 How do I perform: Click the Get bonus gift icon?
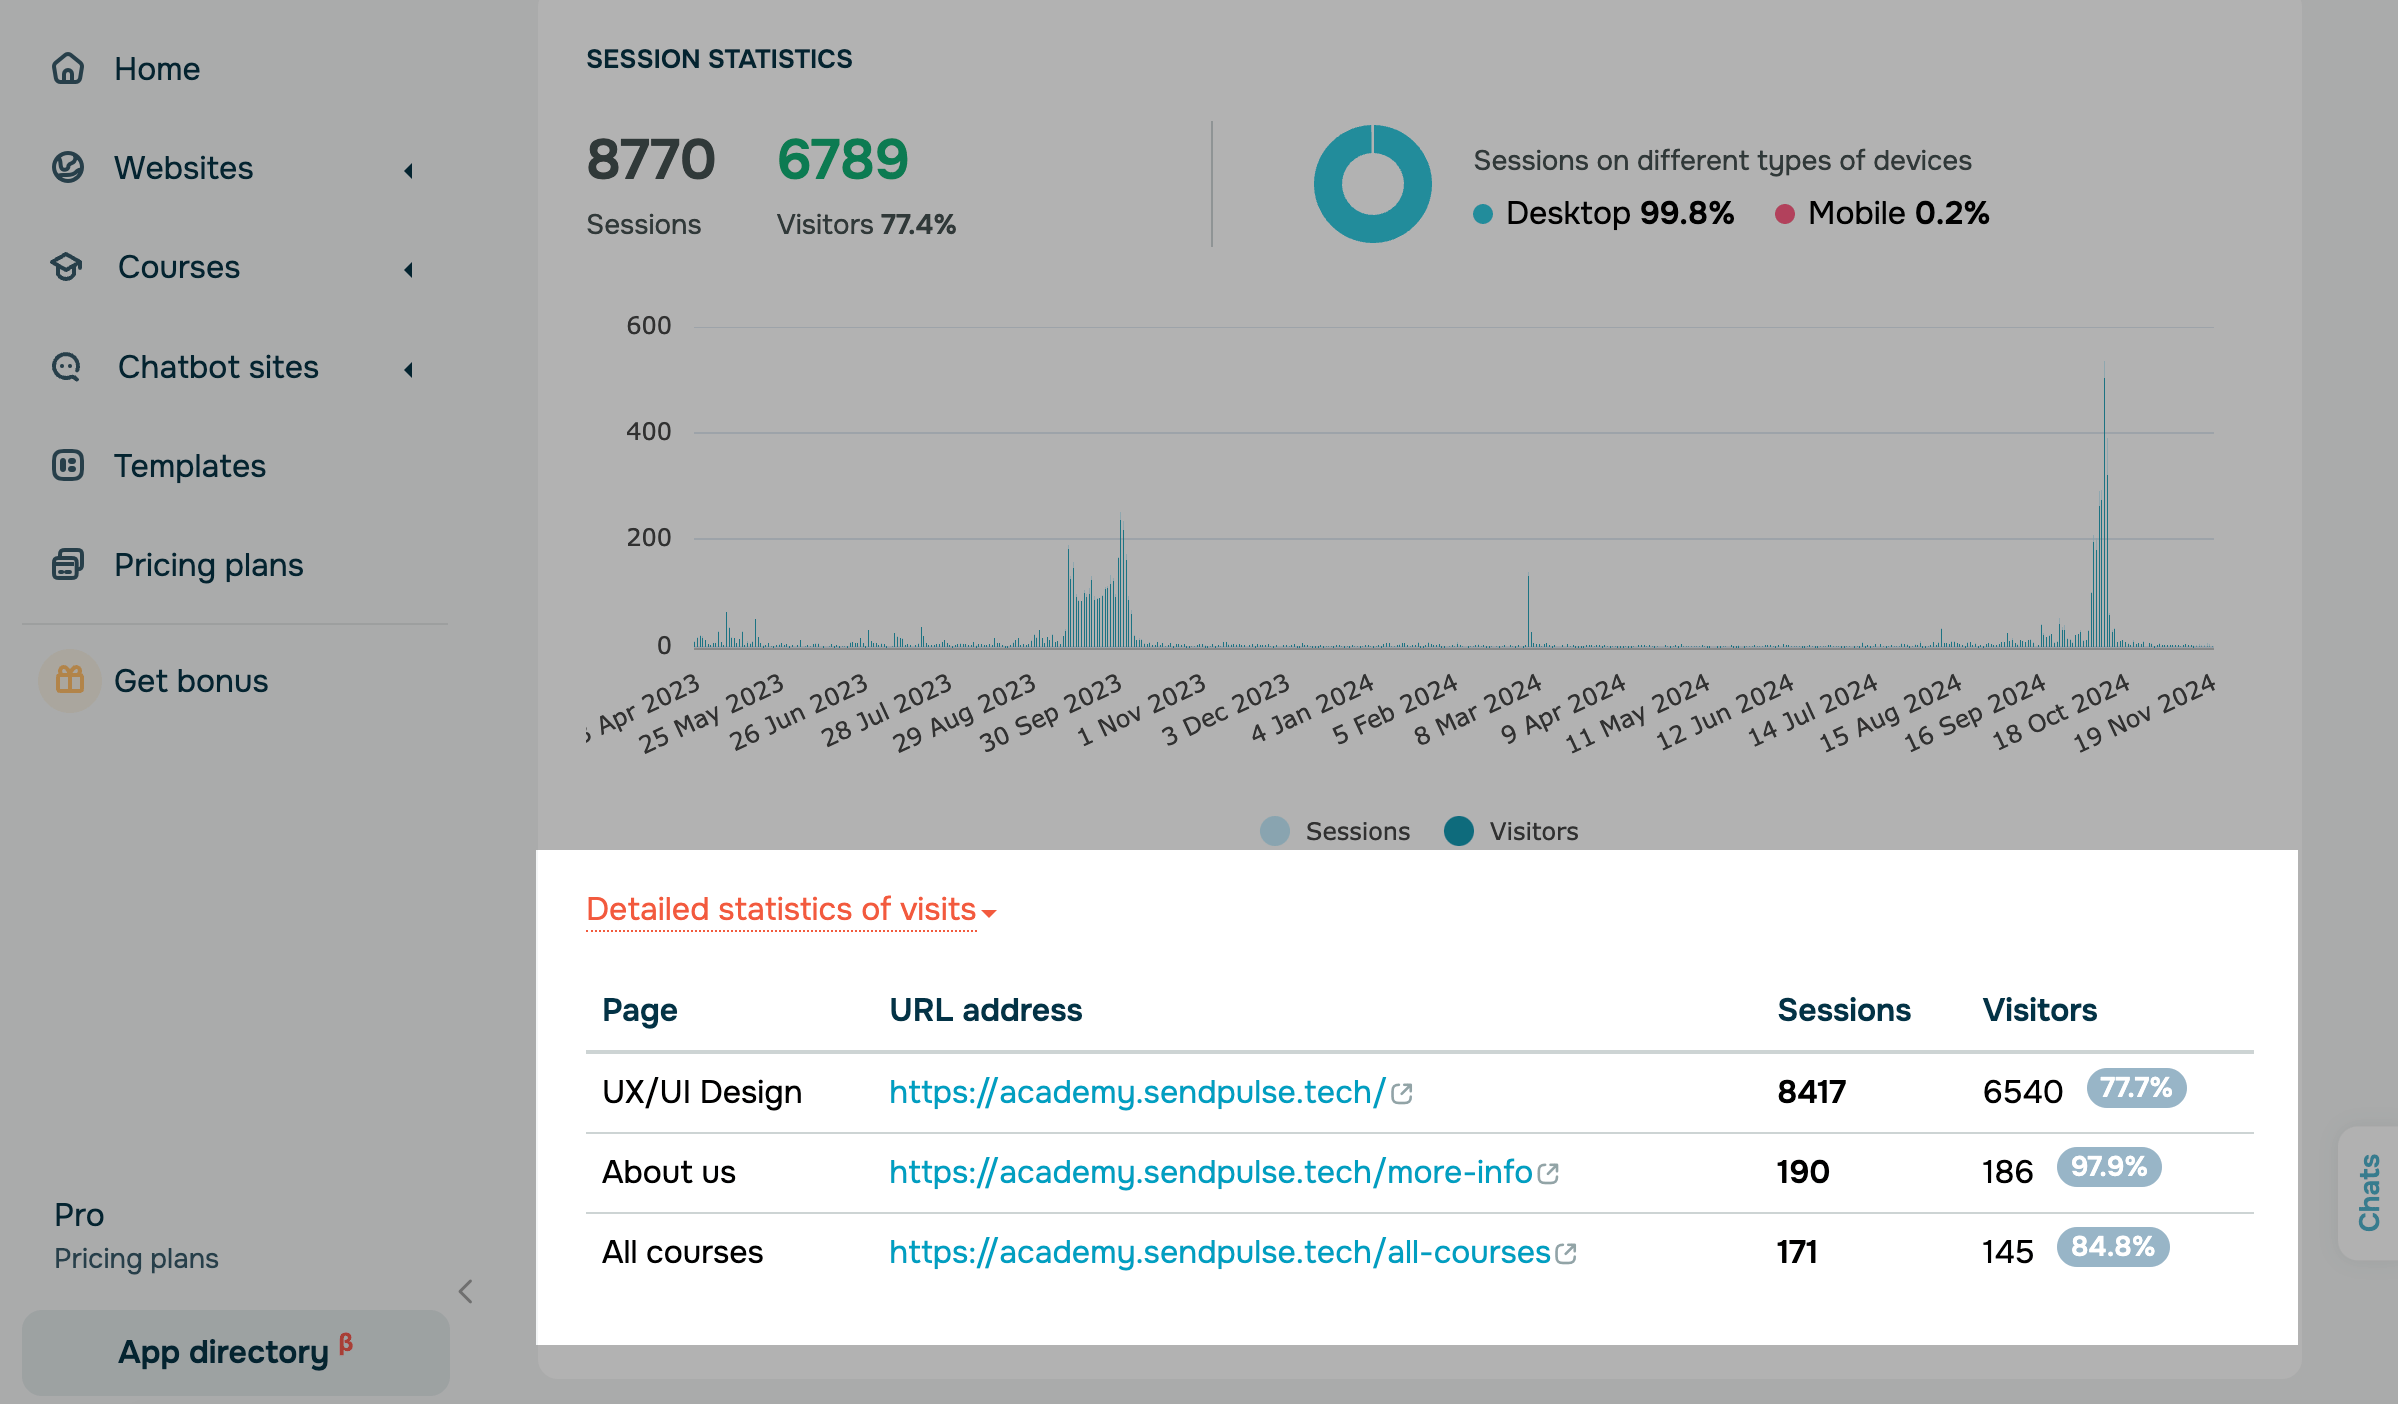pyautogui.click(x=70, y=681)
